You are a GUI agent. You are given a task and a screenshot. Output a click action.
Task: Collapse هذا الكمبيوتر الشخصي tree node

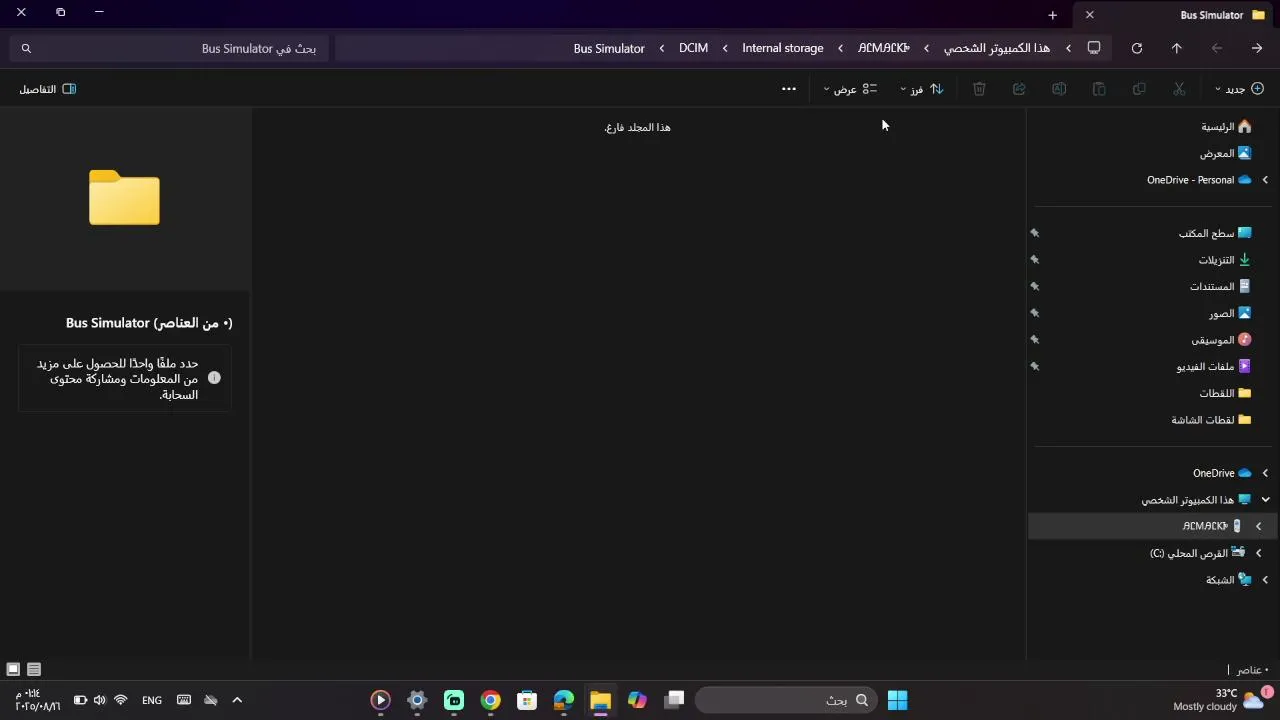[x=1265, y=500]
